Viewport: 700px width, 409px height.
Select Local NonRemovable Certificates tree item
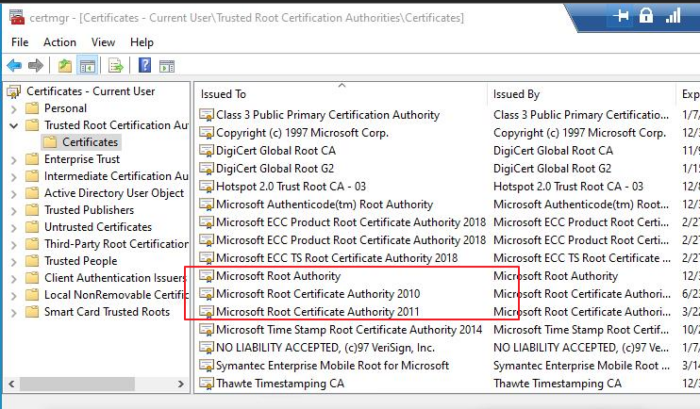point(116,295)
